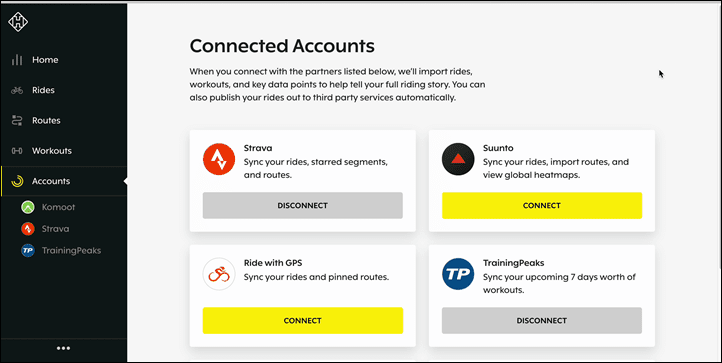Click the Ride with GPS cyclist logo

point(219,274)
